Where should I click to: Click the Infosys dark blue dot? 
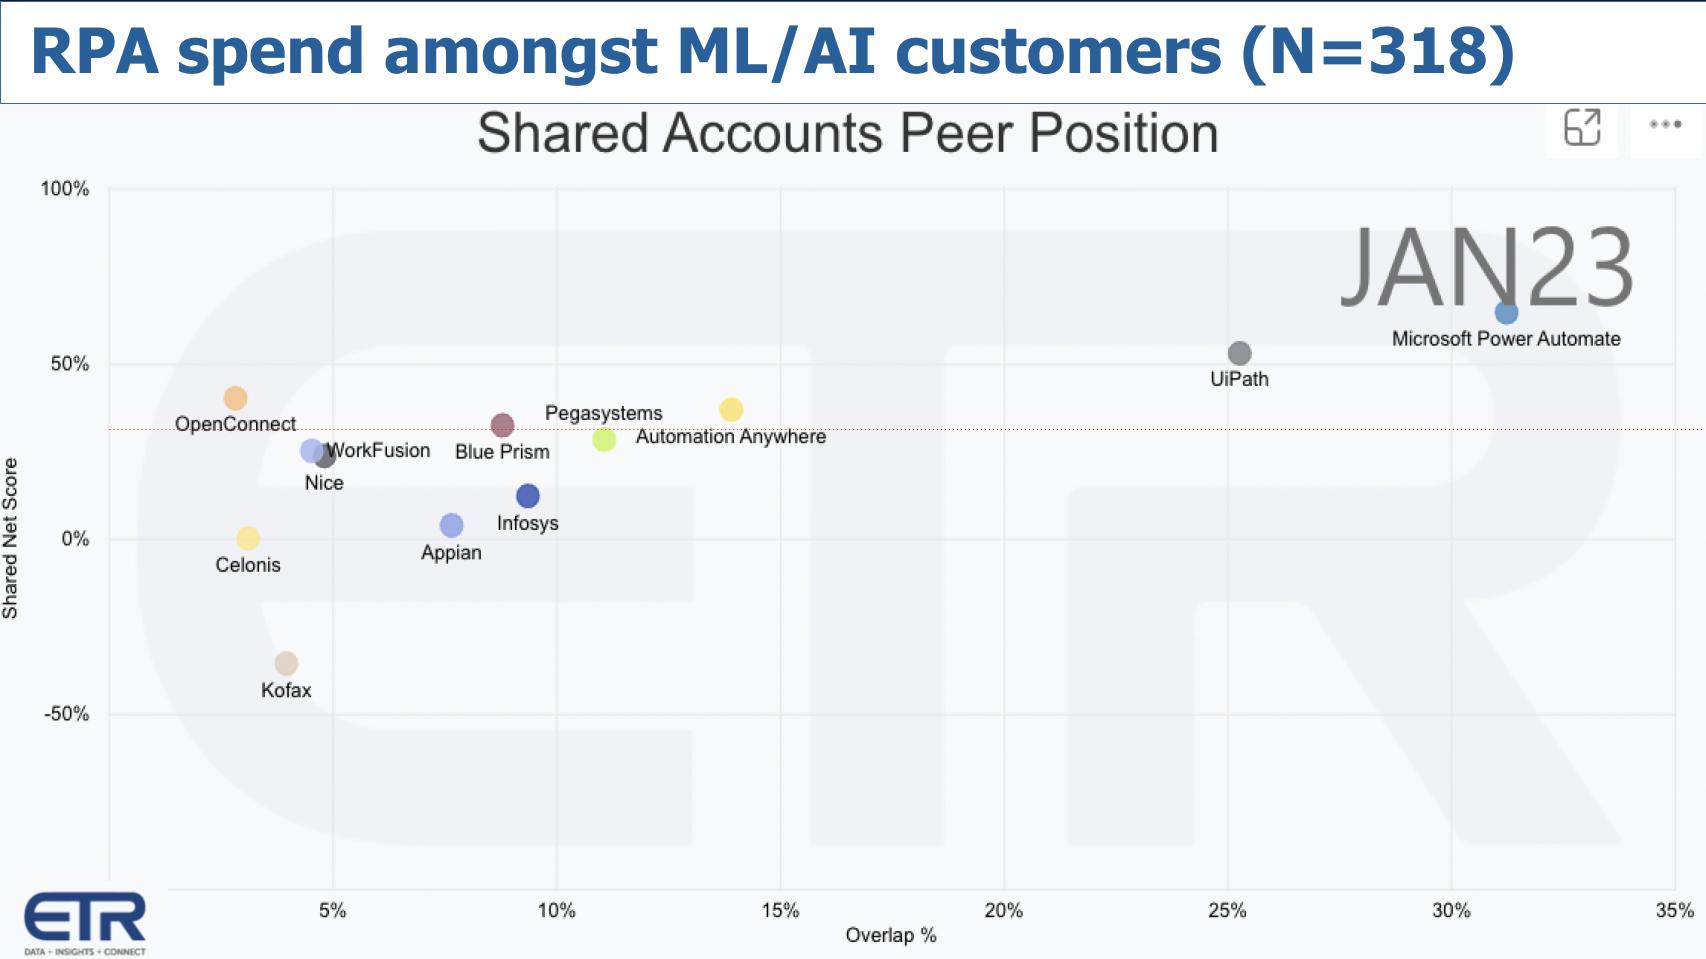(528, 496)
